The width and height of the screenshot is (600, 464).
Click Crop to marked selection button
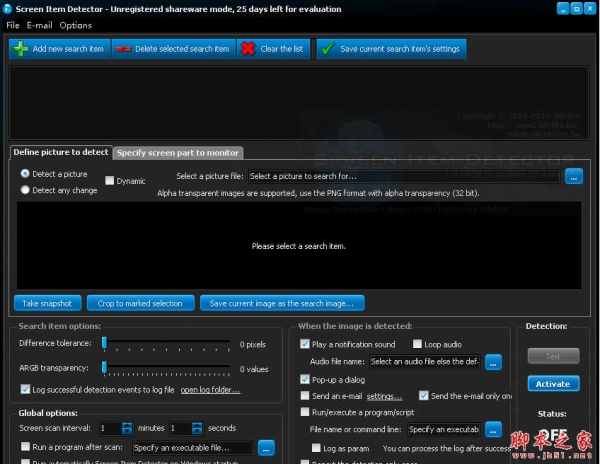(140, 303)
